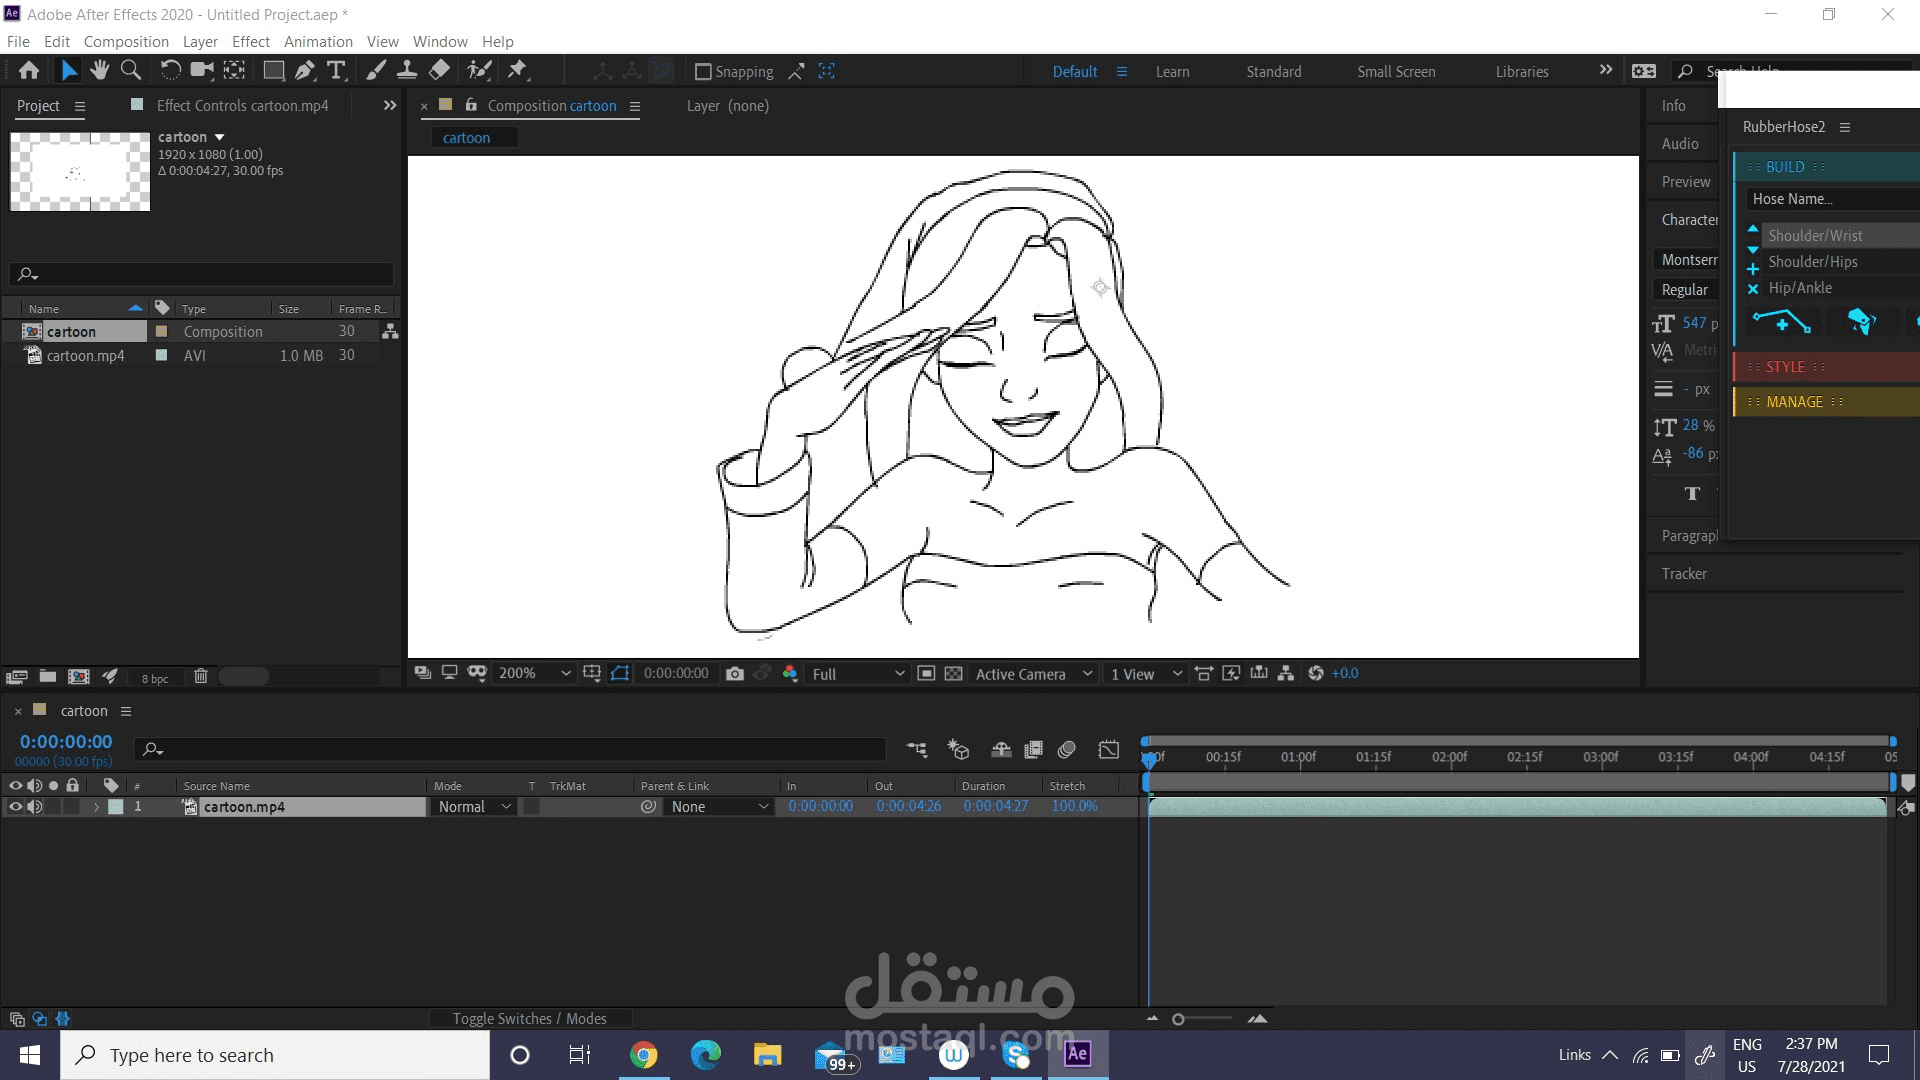Enable the Snapping checkbox

pyautogui.click(x=703, y=71)
